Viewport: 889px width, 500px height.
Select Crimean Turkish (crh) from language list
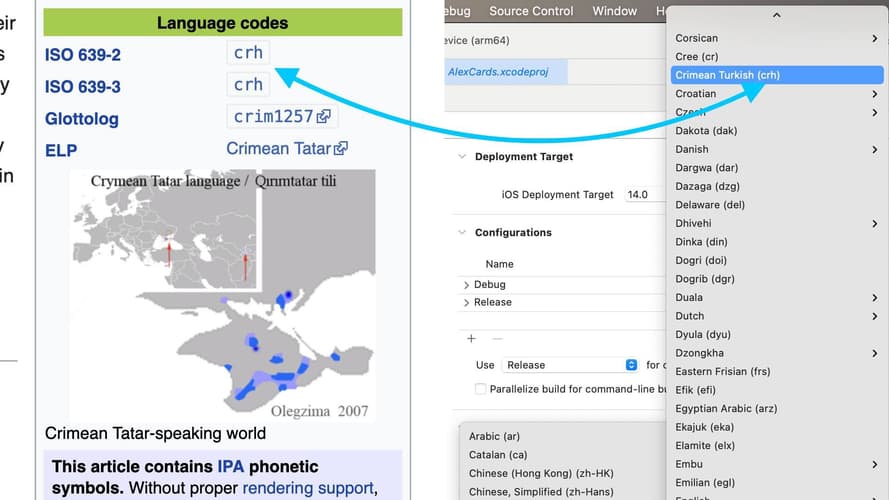tap(727, 75)
